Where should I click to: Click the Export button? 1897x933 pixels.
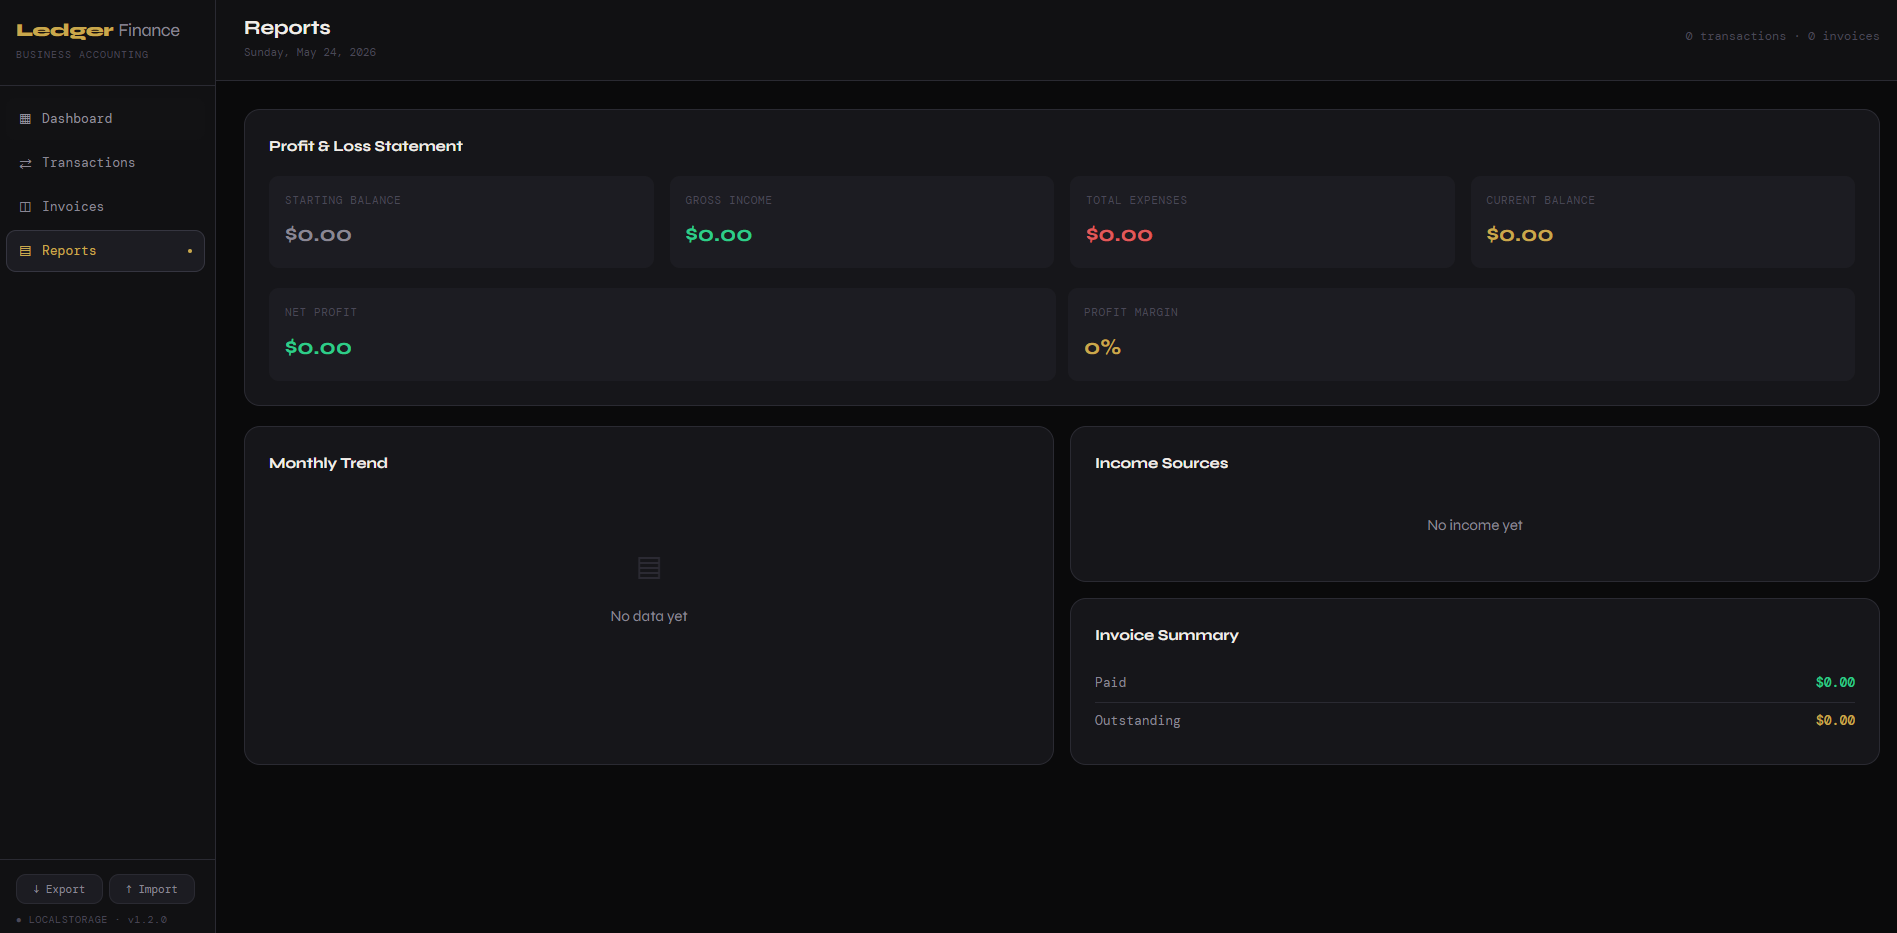pos(59,889)
